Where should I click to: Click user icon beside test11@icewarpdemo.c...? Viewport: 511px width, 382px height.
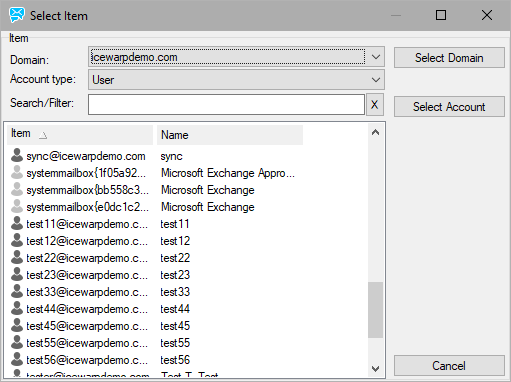pos(17,223)
